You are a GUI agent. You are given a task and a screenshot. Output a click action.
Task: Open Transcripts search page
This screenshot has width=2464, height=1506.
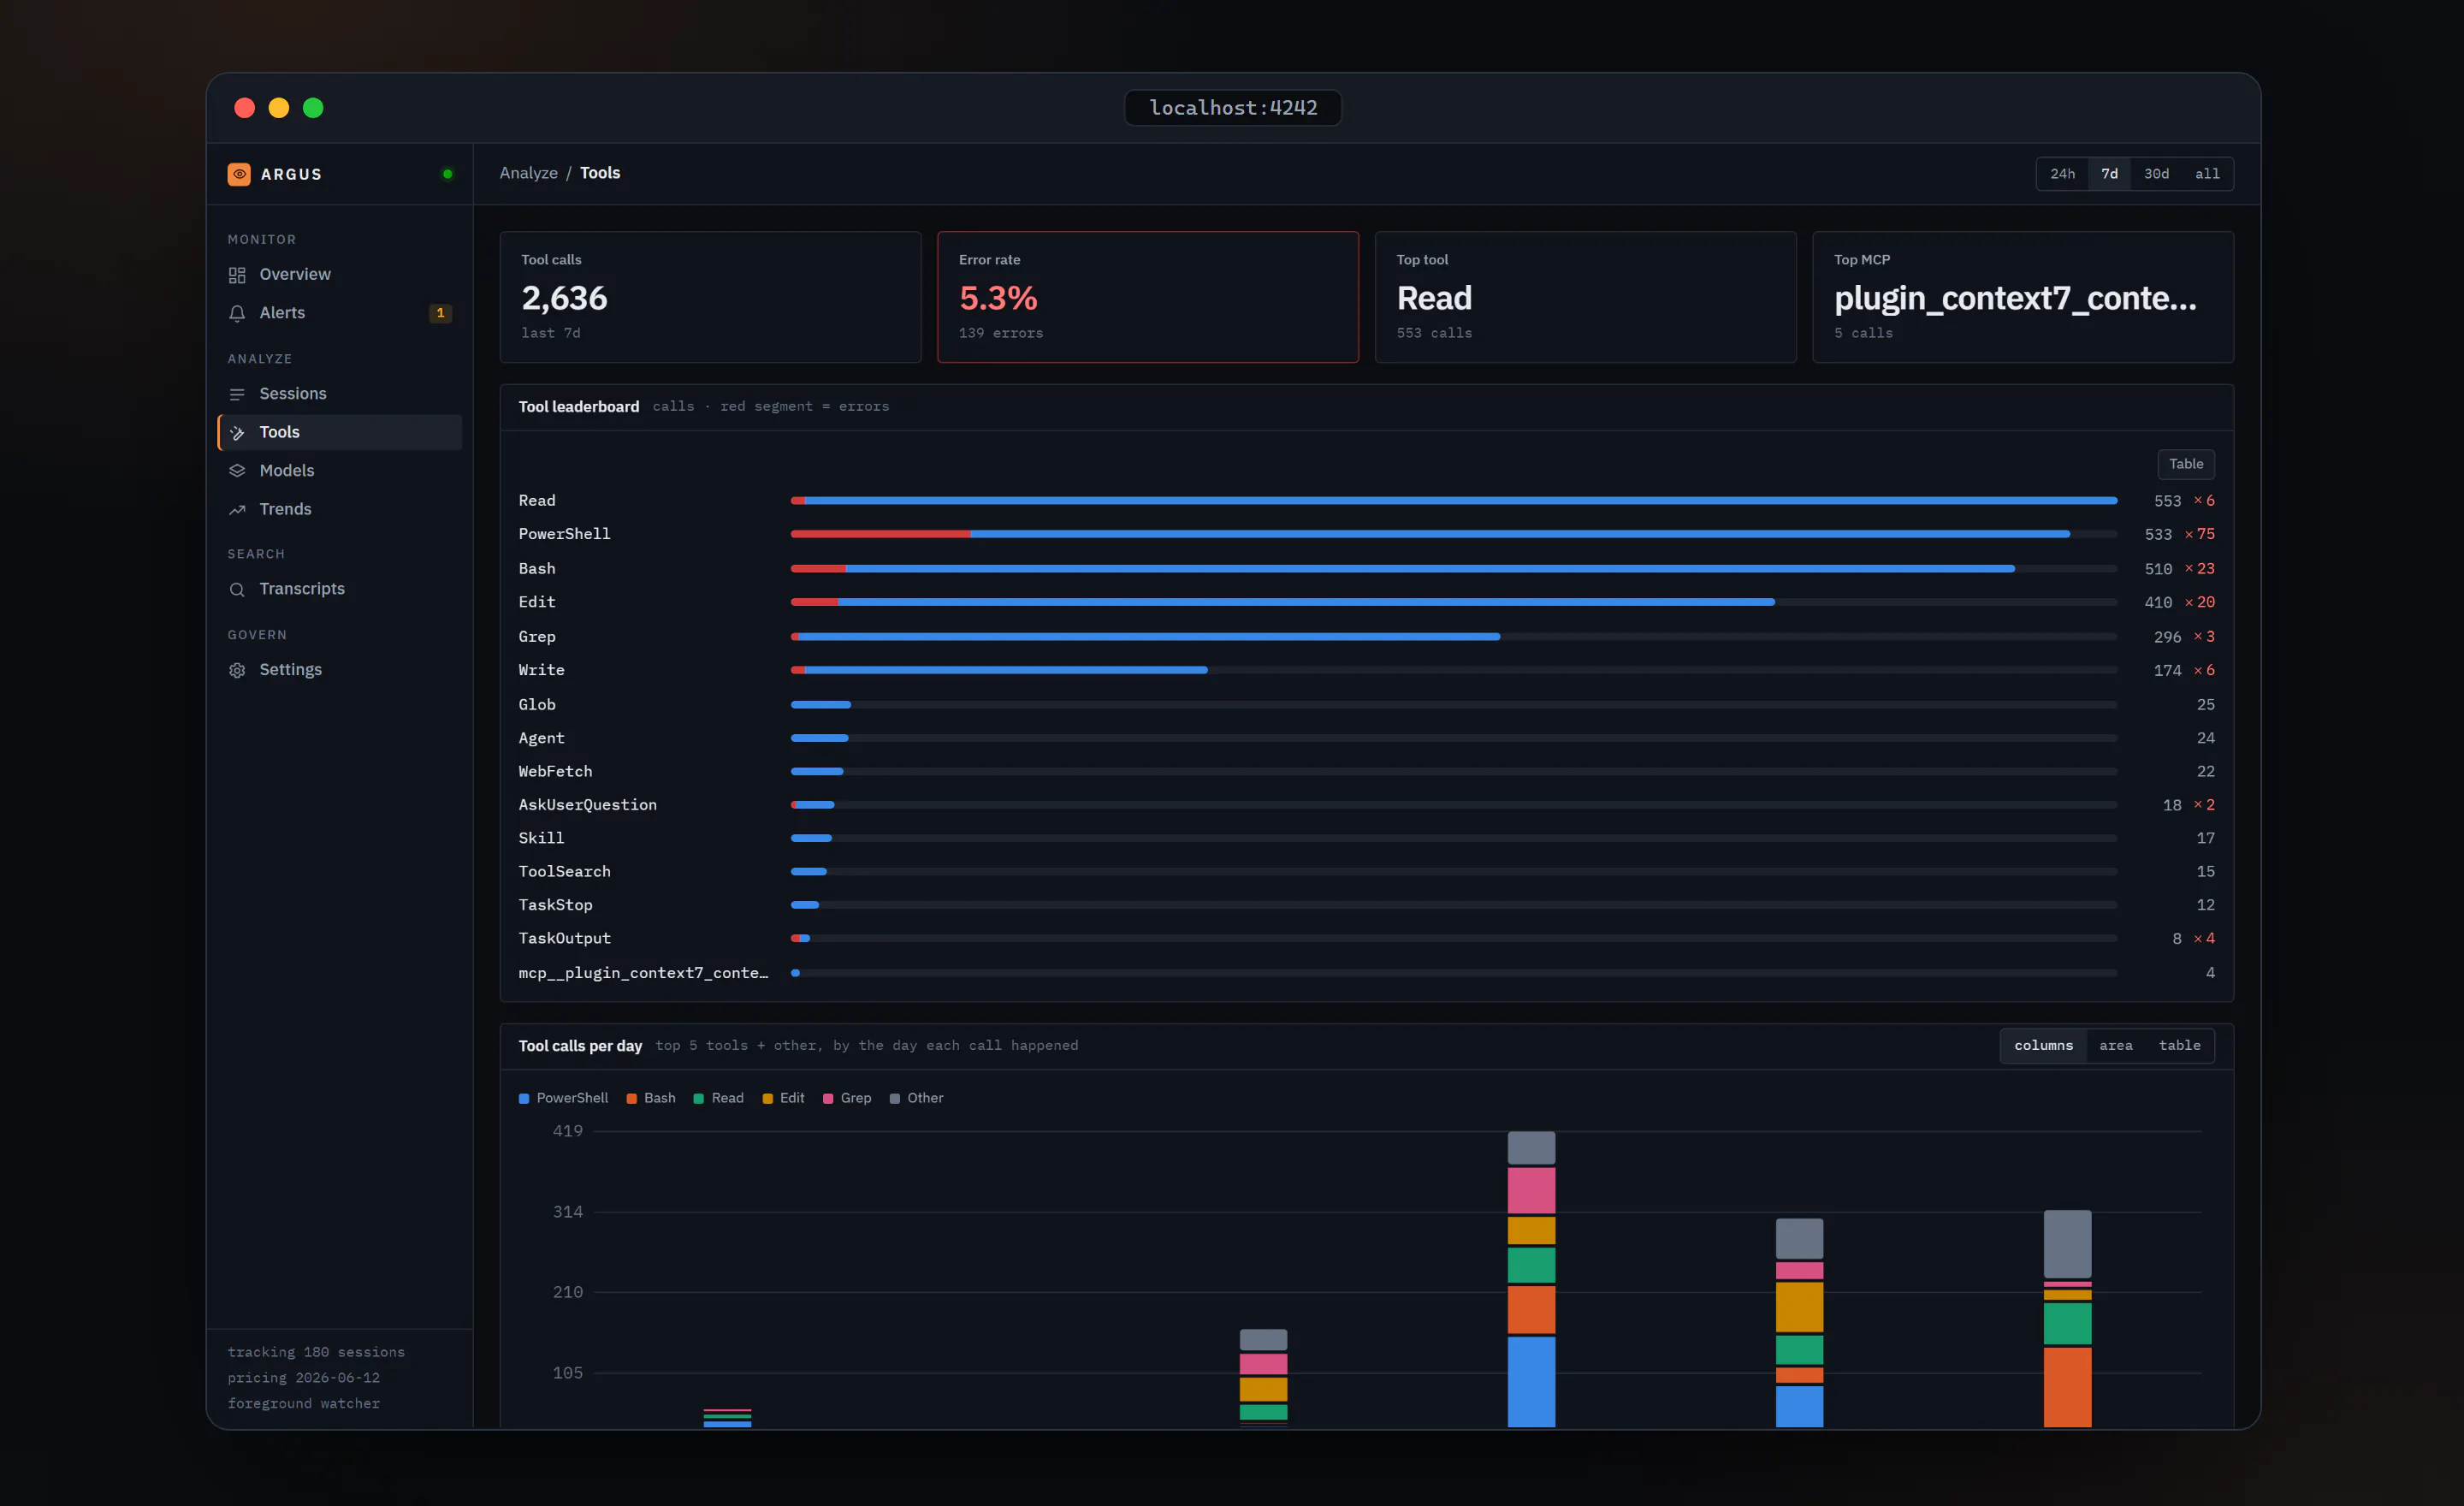coord(340,590)
